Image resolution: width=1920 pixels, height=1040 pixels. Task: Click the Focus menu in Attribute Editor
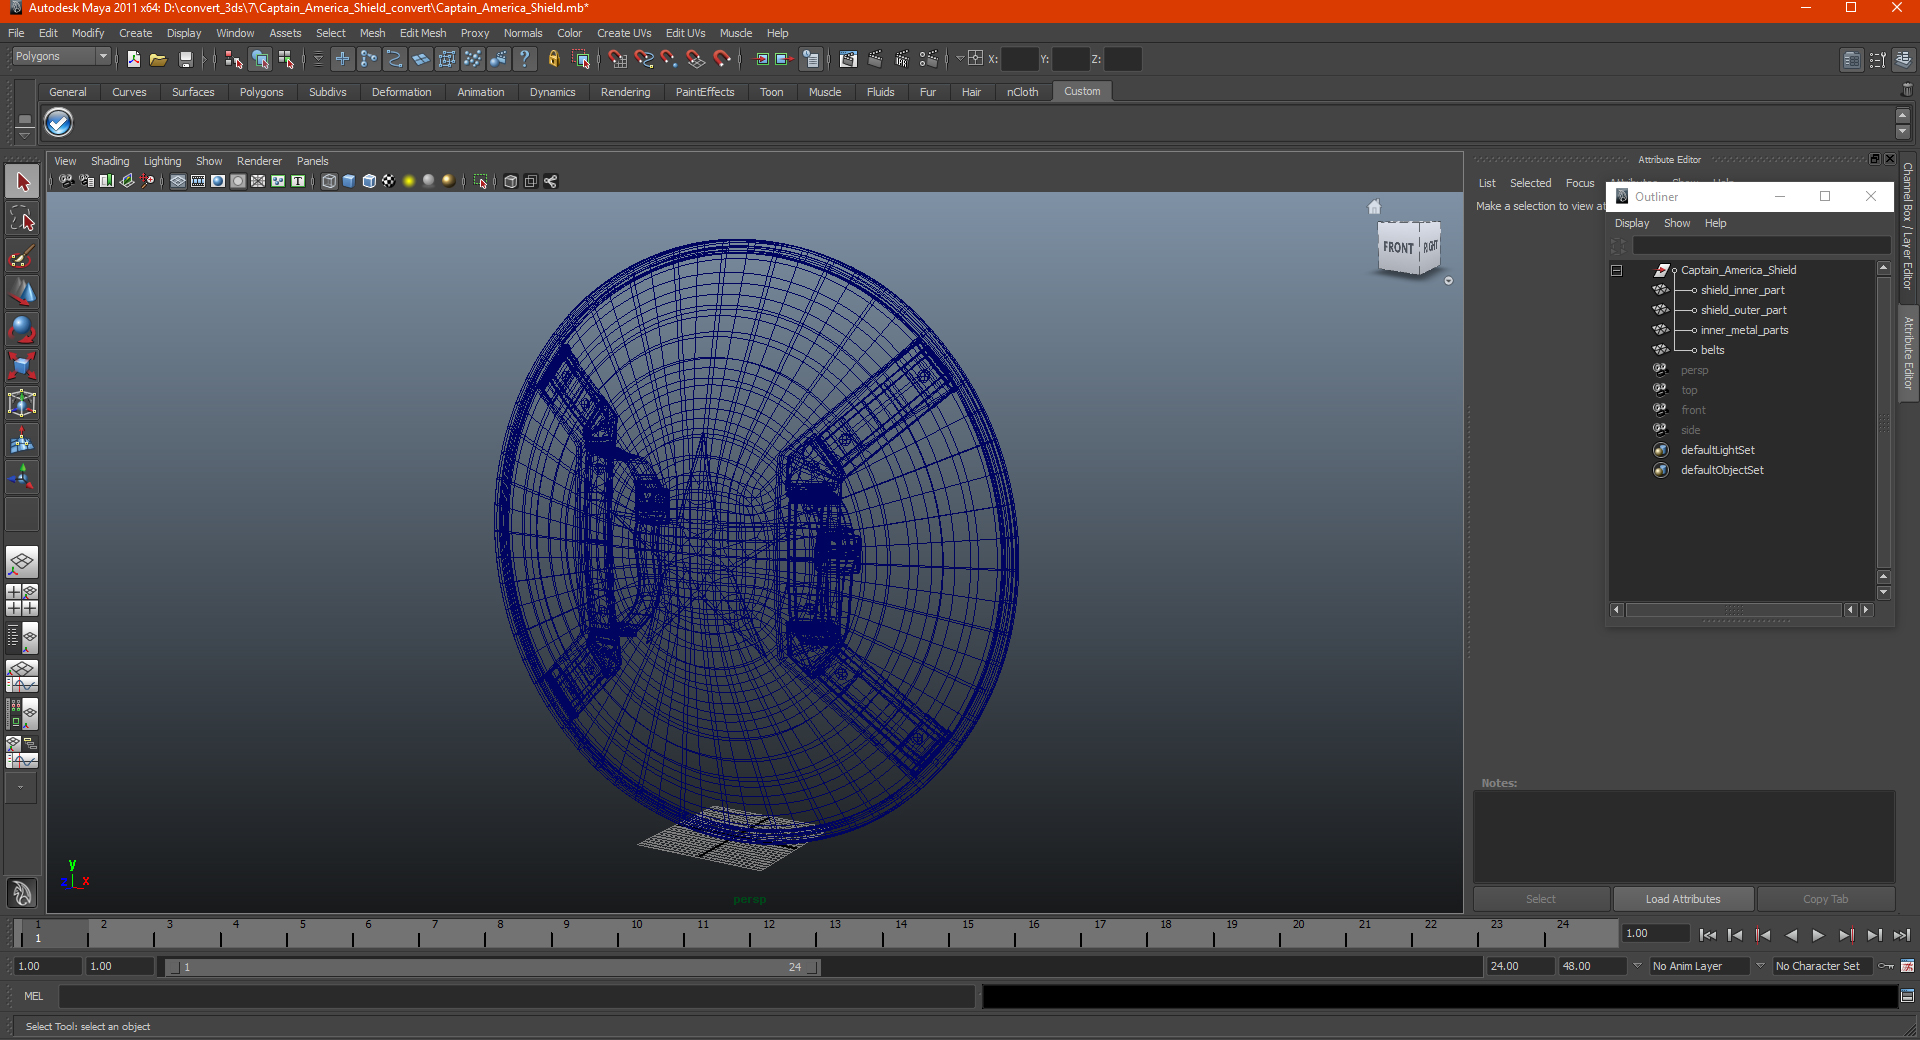(x=1580, y=183)
